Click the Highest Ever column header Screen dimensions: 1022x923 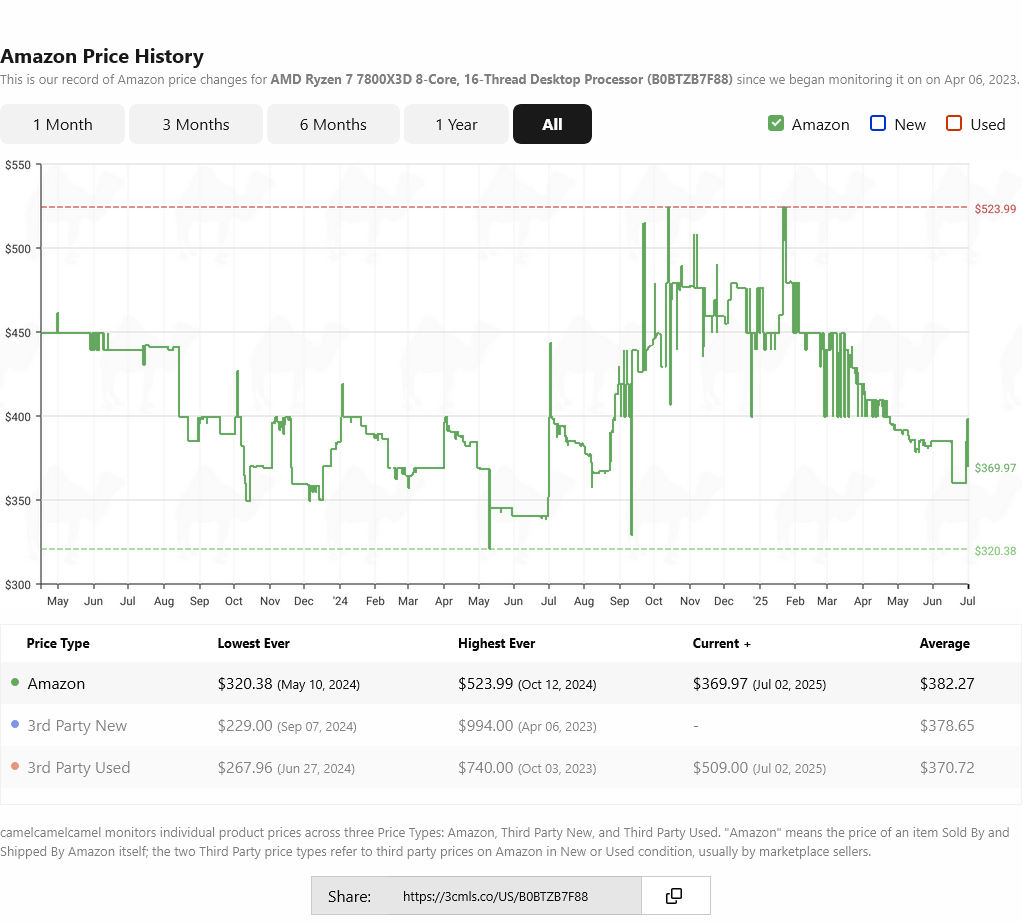(x=497, y=643)
